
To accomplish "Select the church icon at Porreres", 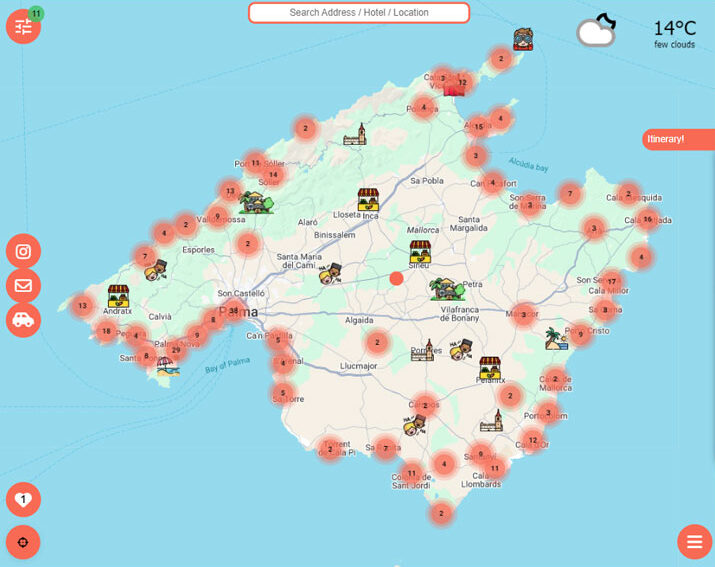I will (423, 350).
